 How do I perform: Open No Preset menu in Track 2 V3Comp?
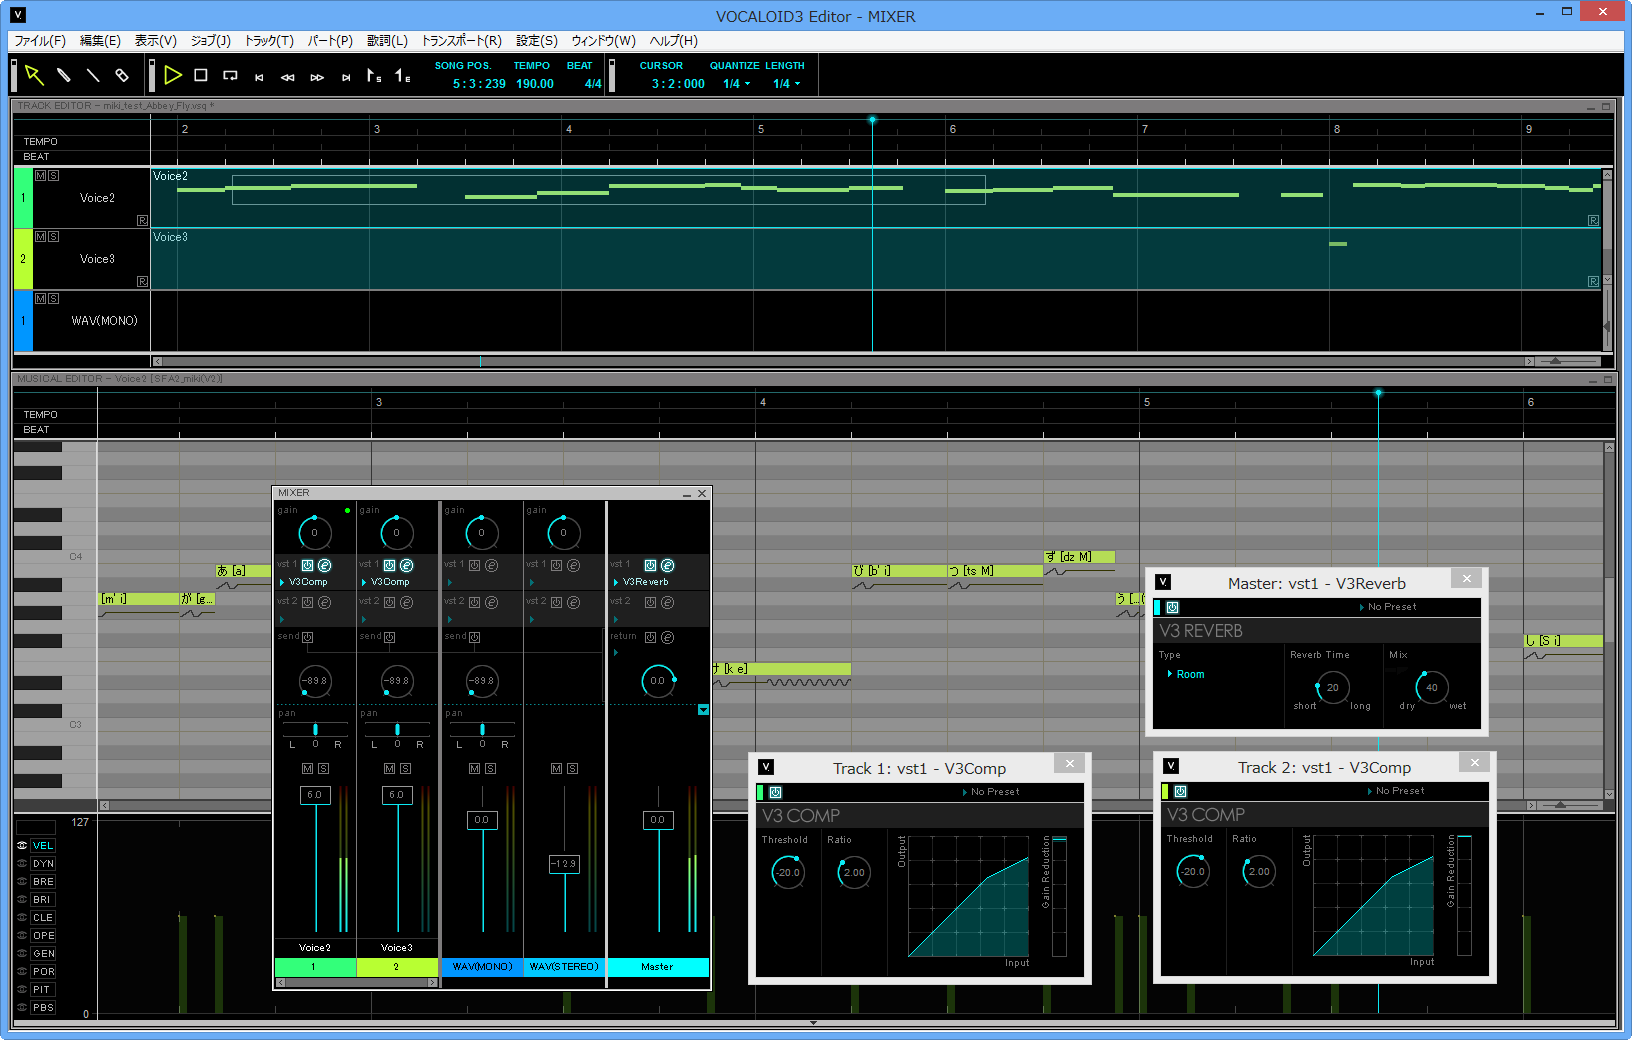click(x=1396, y=791)
